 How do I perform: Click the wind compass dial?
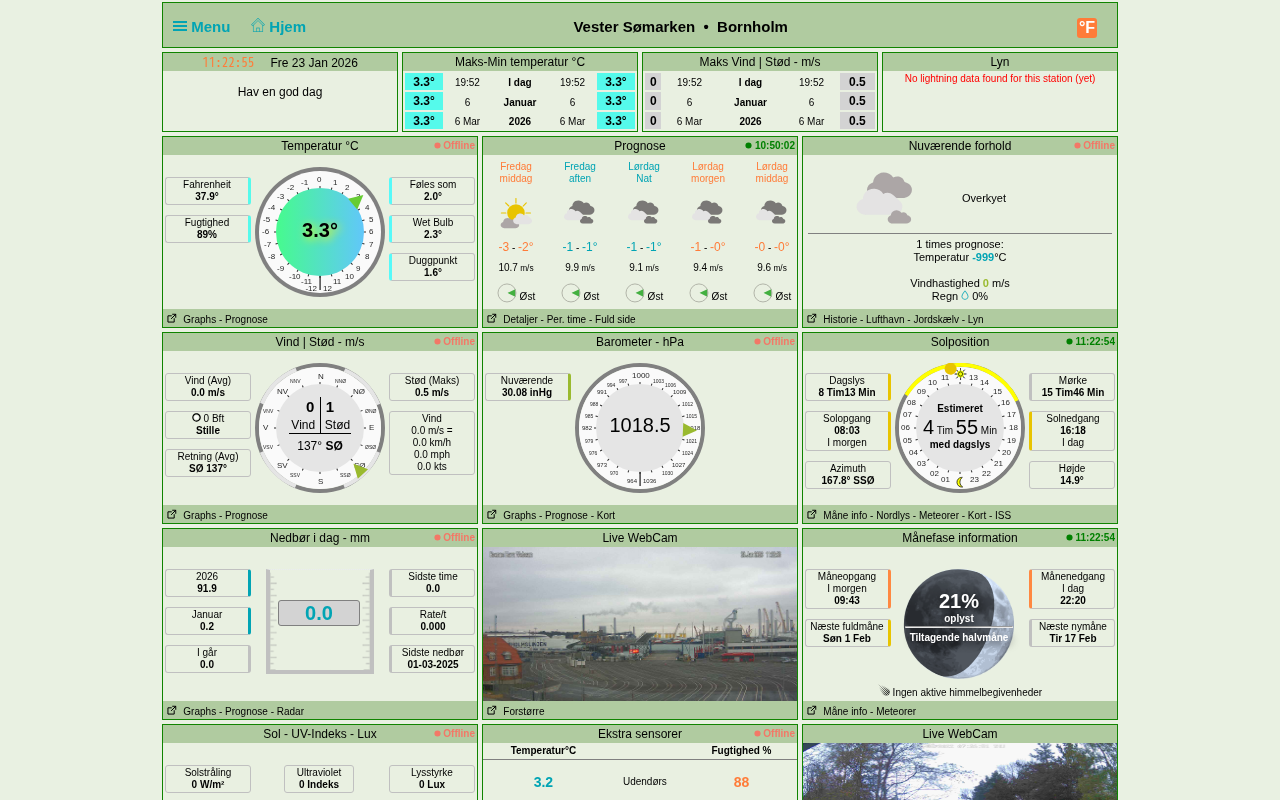point(320,428)
